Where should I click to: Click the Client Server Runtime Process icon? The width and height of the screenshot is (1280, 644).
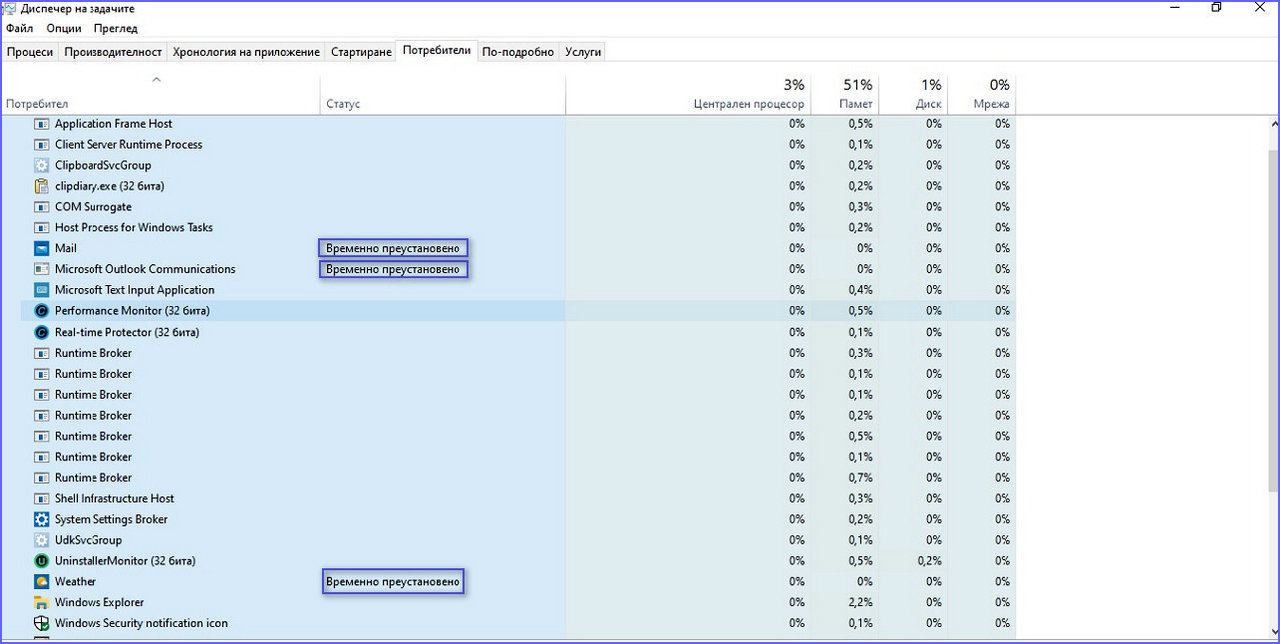[x=41, y=145]
